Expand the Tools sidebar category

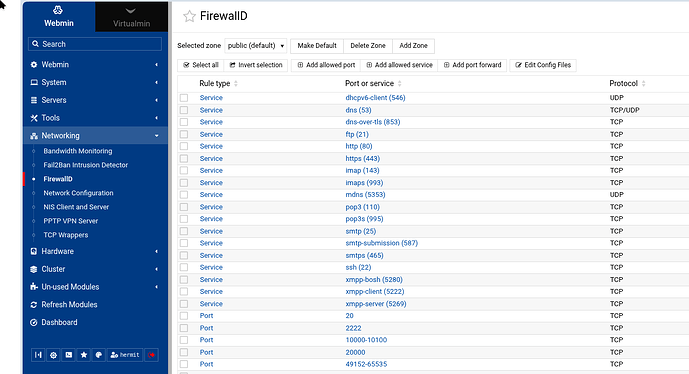click(x=156, y=118)
